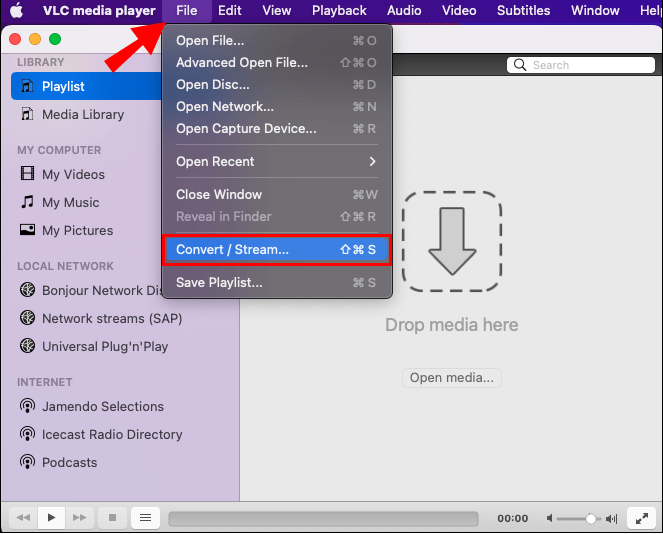663x534 pixels.
Task: Click the search magnifier icon
Action: [520, 65]
